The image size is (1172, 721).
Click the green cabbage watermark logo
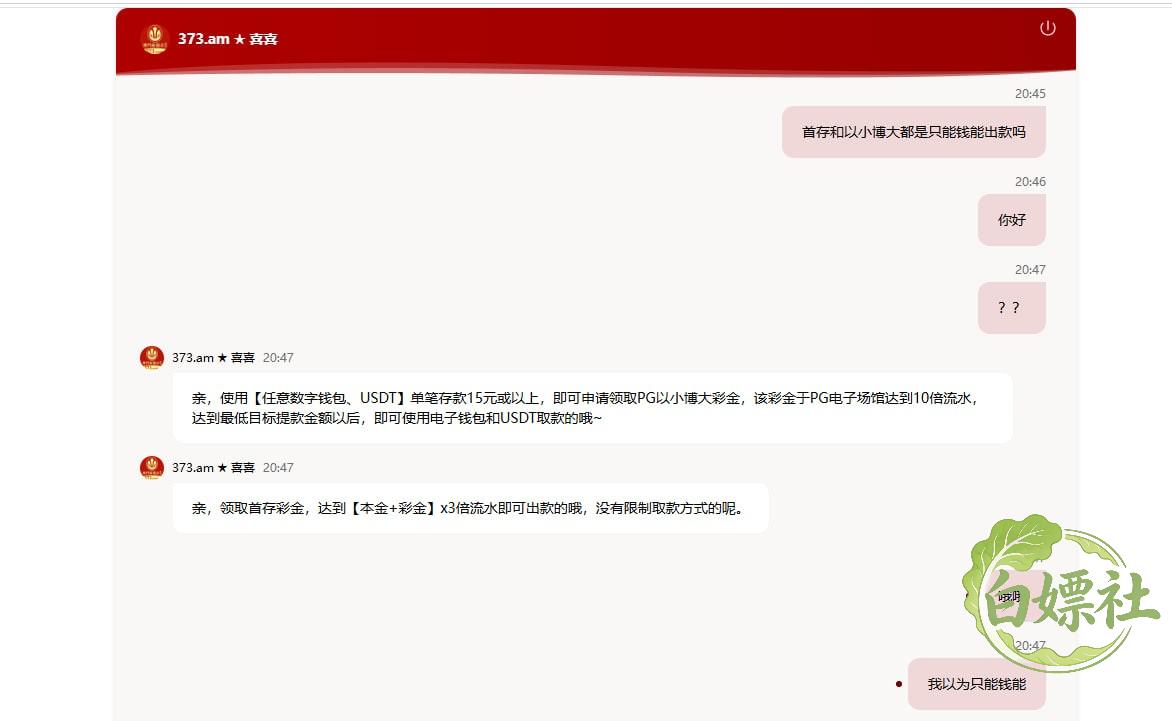point(1060,592)
